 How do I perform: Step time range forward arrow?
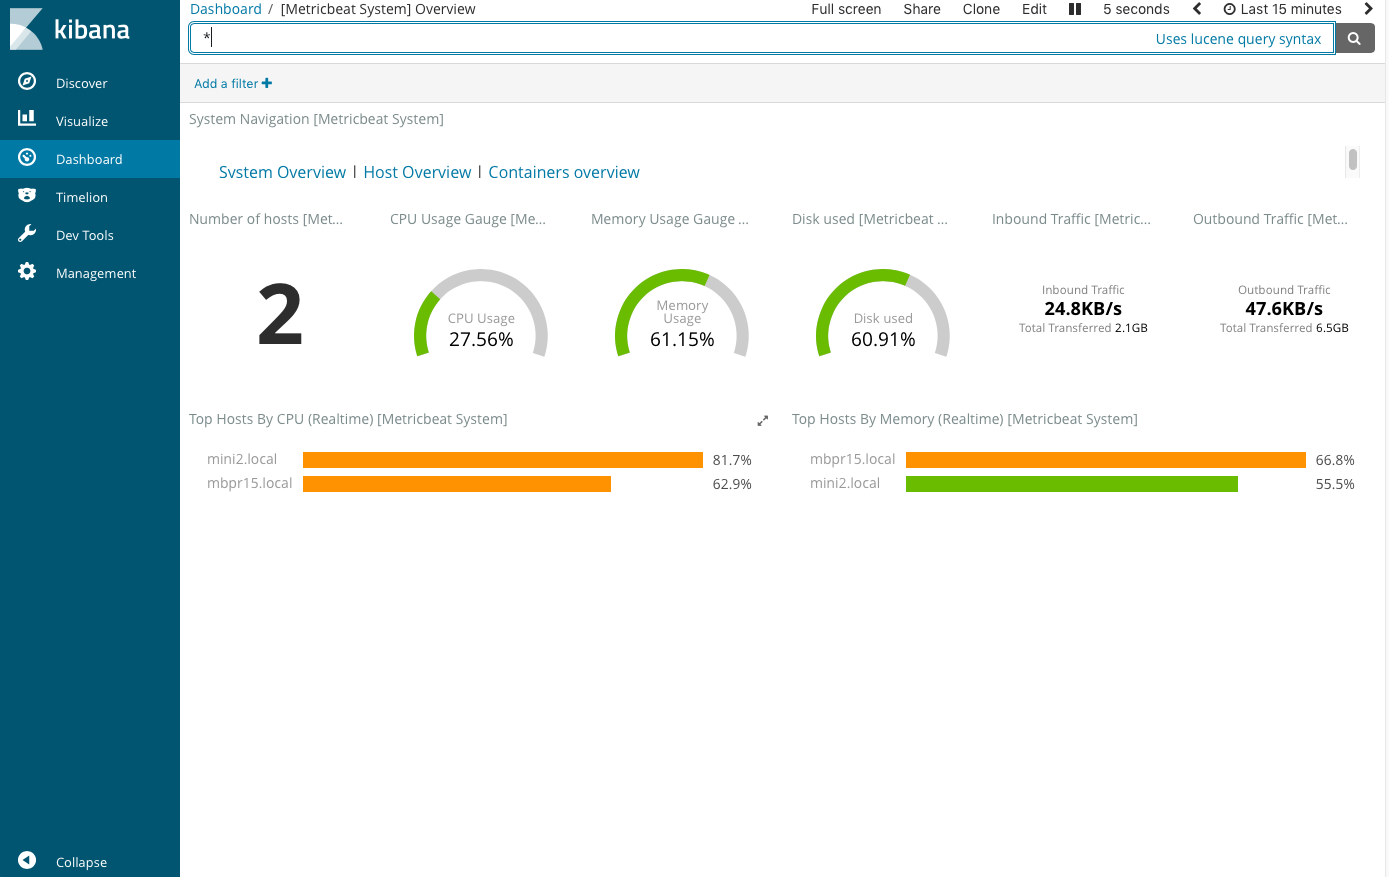1368,9
